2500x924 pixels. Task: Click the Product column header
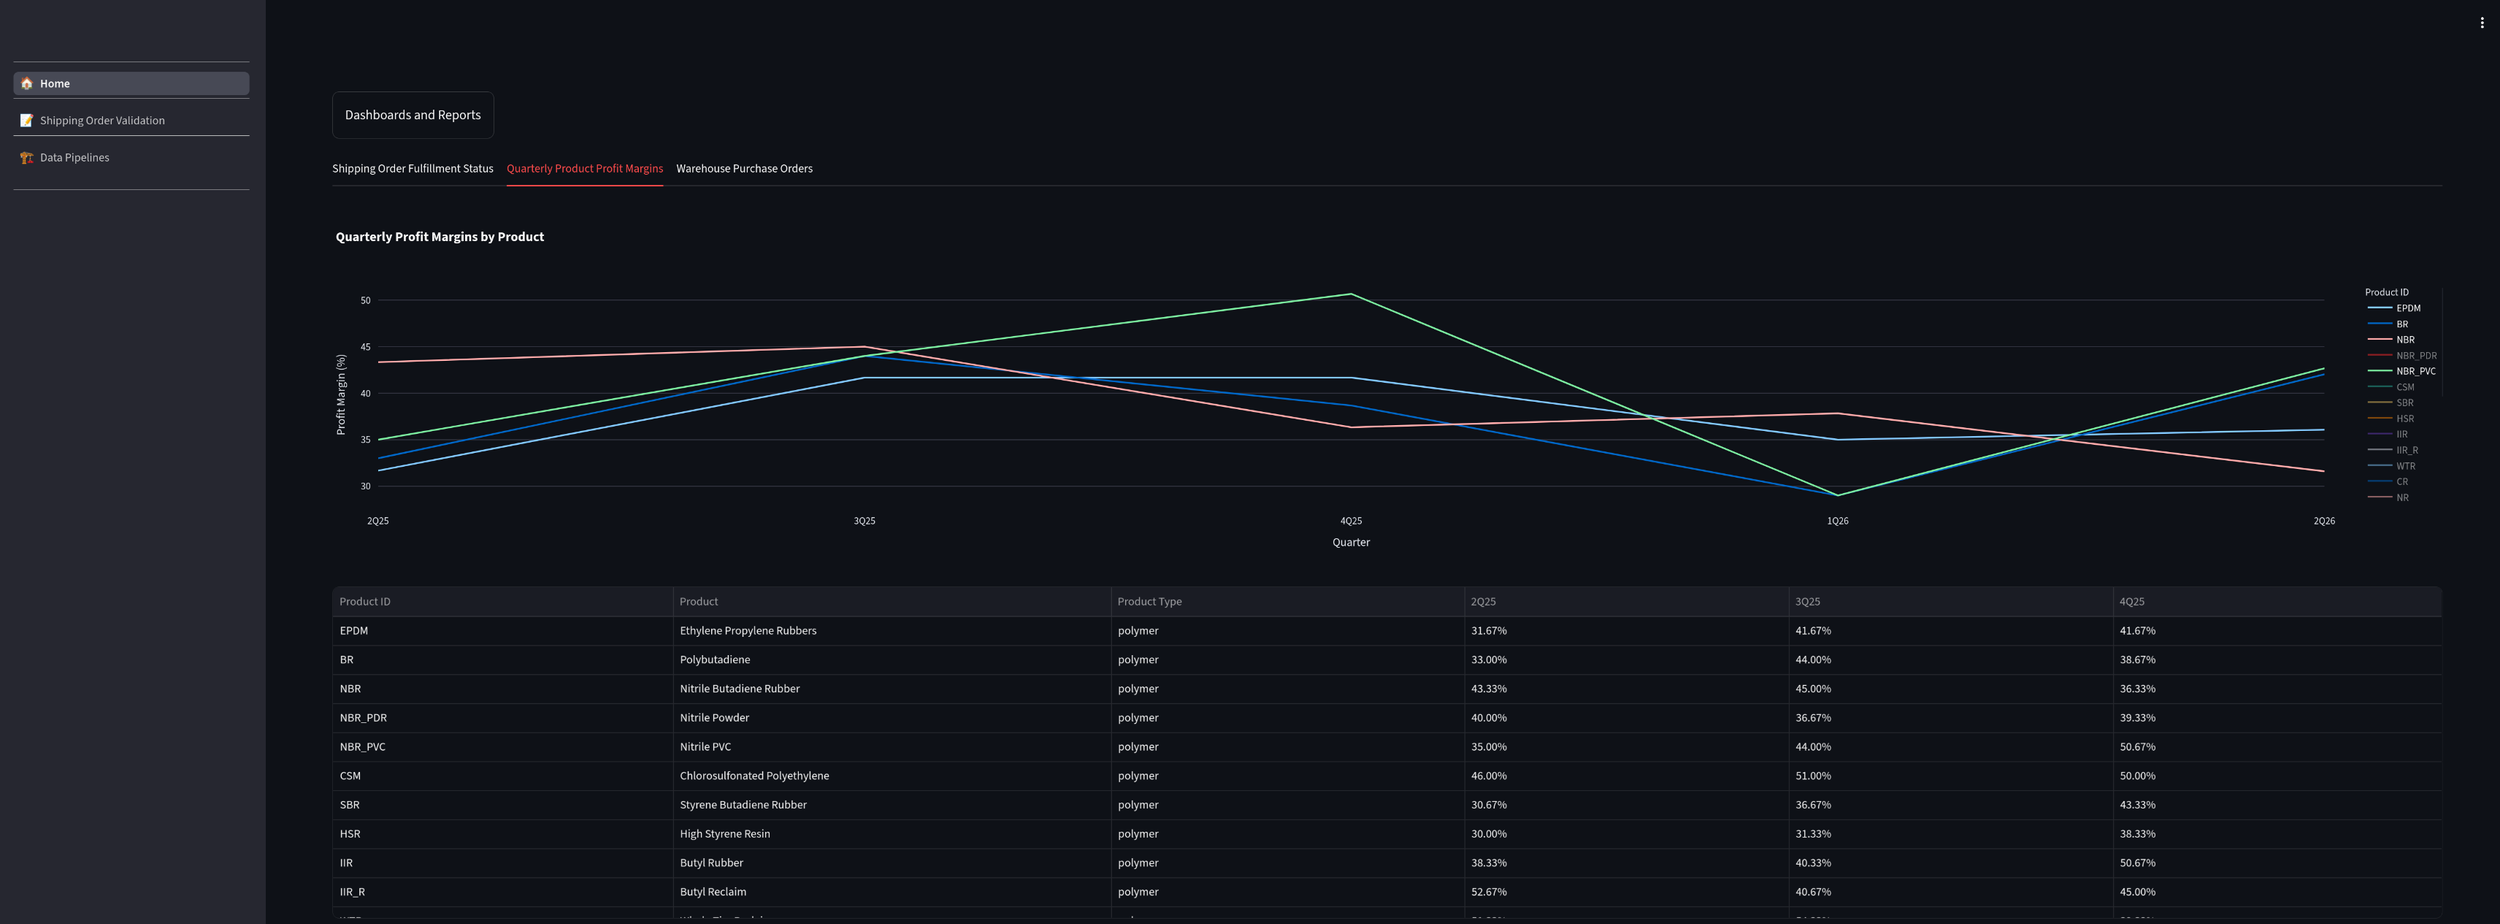click(x=892, y=601)
